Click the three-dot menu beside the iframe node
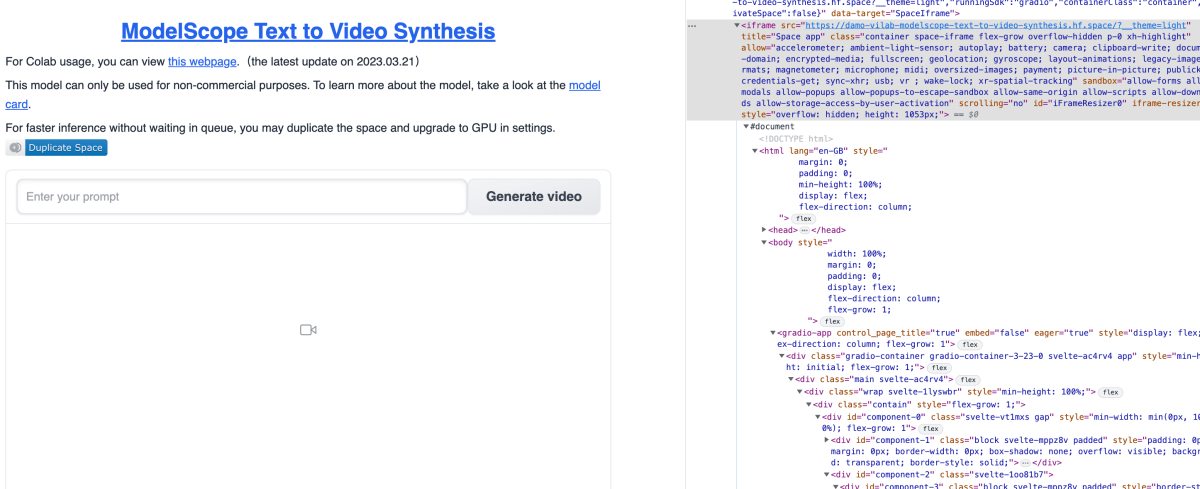1200x489 pixels. (693, 24)
